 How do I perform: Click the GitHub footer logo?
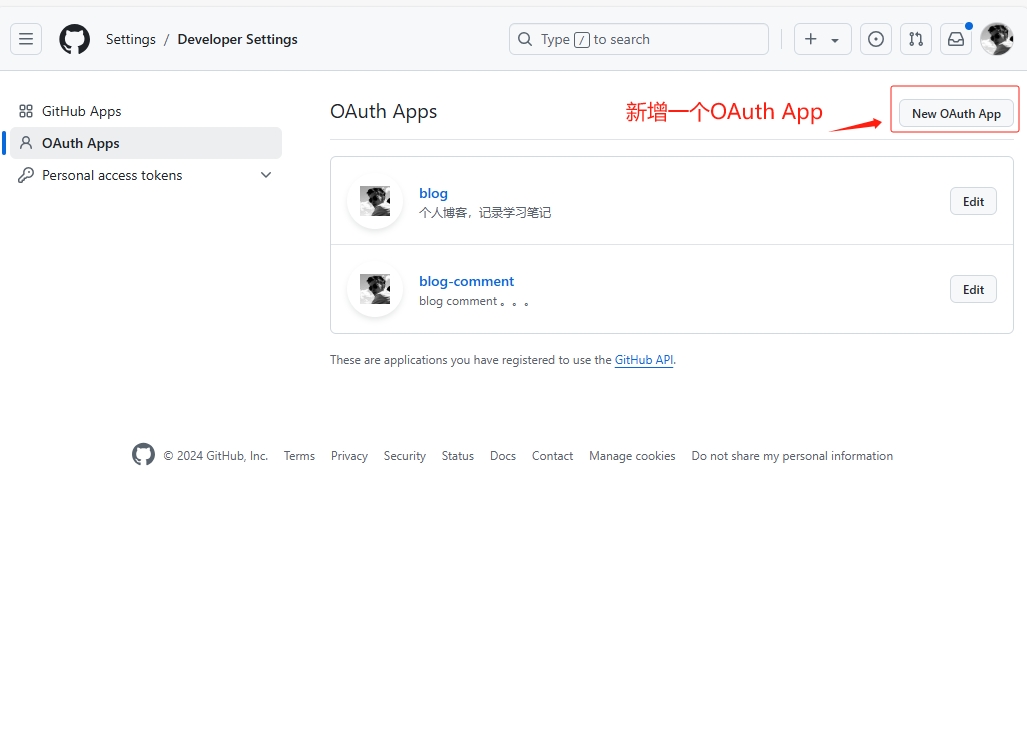click(144, 455)
